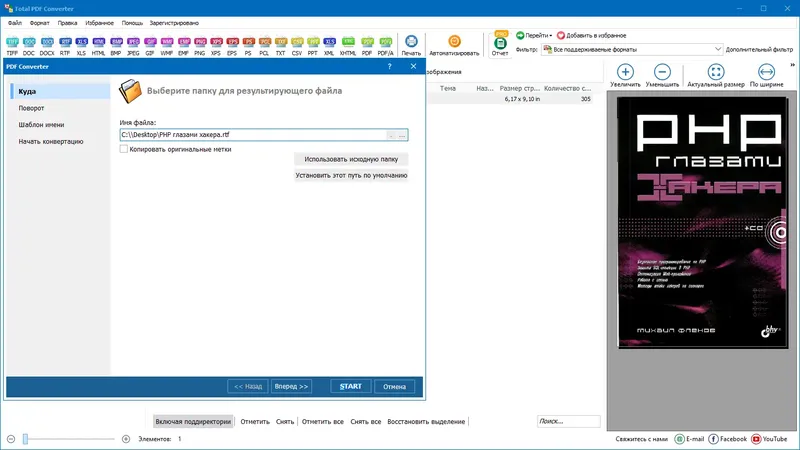Image resolution: width=800 pixels, height=450 pixels.
Task: Open Автоматизировать automation tool
Action: click(x=454, y=45)
